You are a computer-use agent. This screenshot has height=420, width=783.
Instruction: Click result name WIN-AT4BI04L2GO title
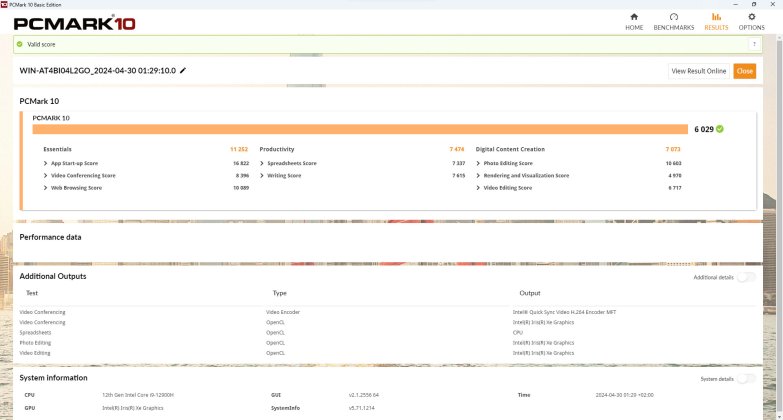97,70
